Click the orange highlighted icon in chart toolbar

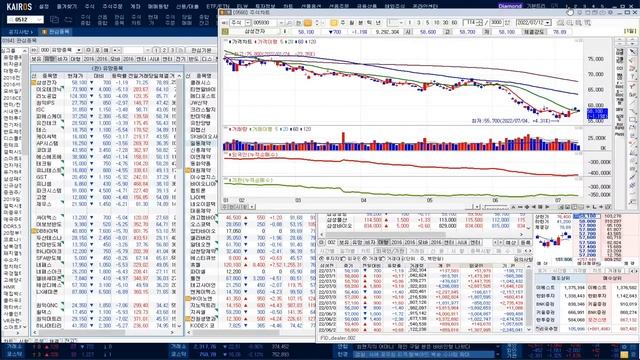point(308,23)
